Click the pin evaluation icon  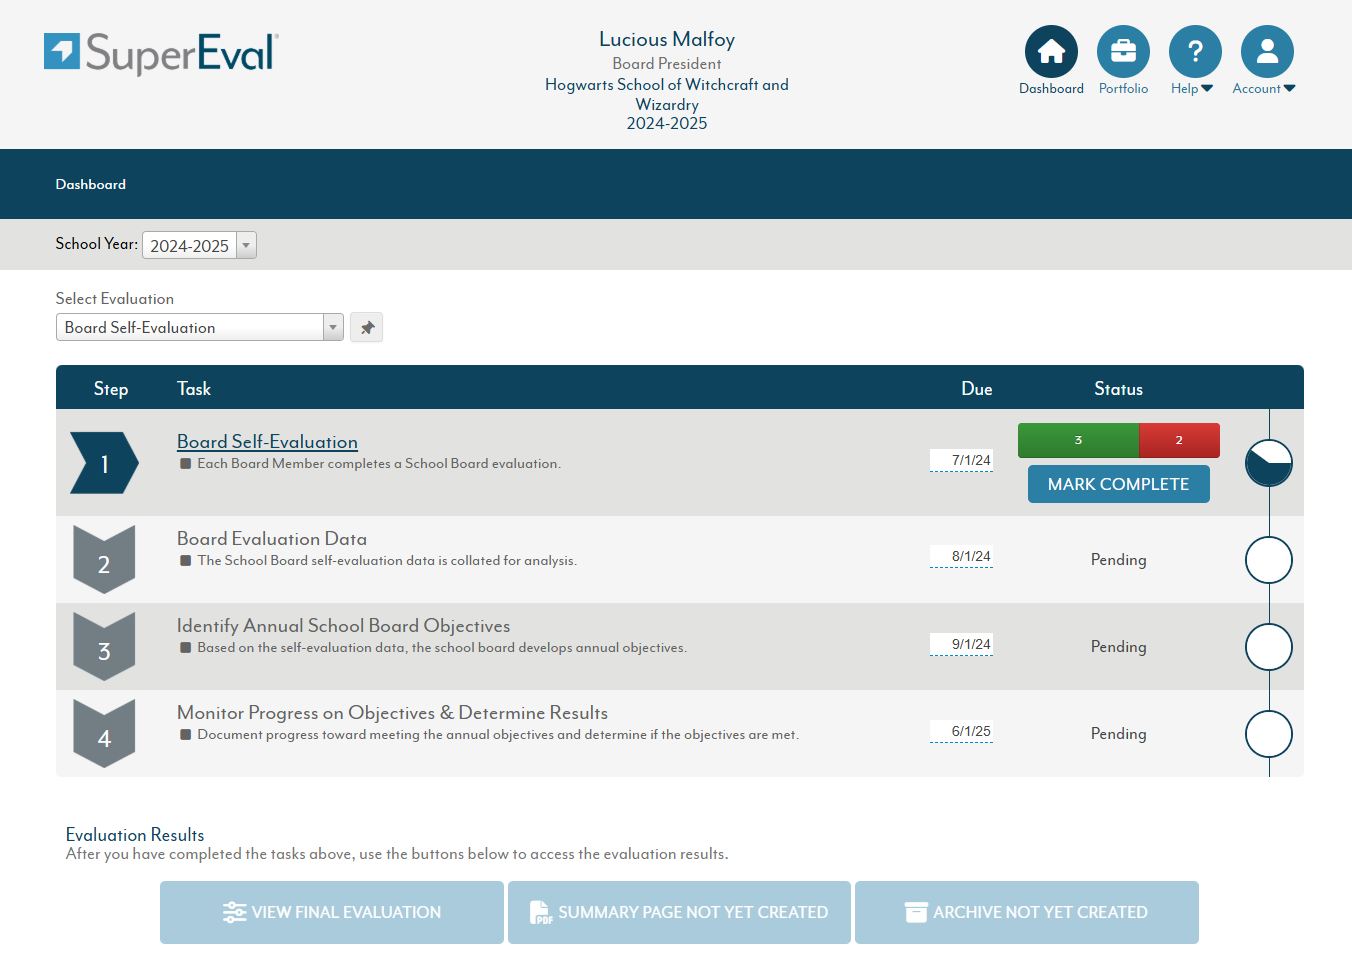coord(367,328)
